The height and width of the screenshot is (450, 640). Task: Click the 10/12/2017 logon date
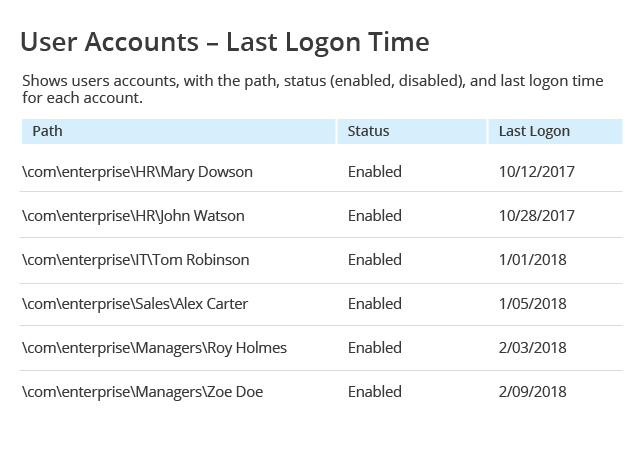(x=537, y=172)
